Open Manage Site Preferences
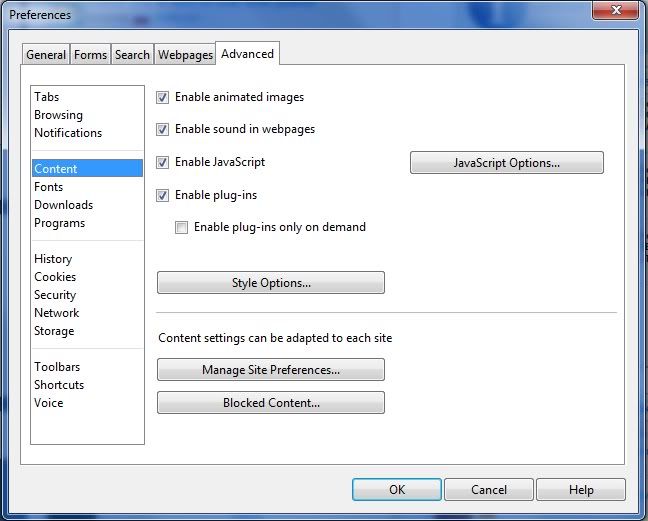The width and height of the screenshot is (648, 521). (271, 370)
